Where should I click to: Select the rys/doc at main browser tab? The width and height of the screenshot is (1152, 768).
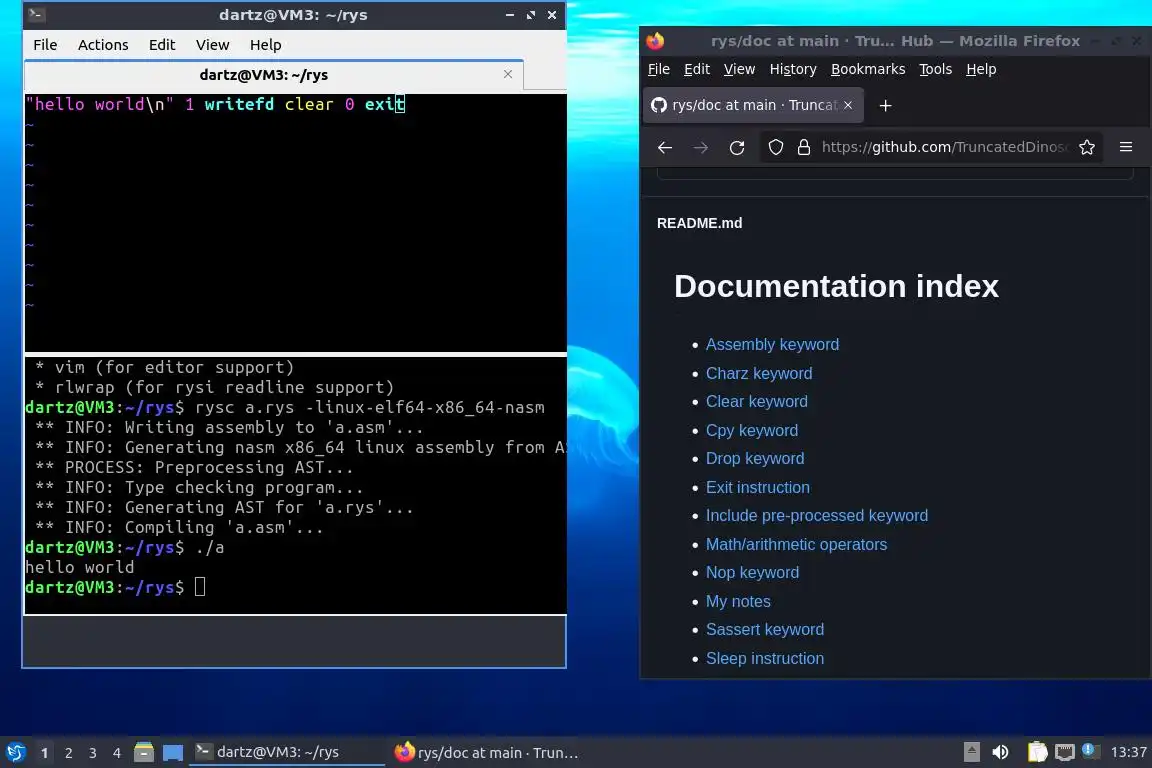[x=753, y=105]
